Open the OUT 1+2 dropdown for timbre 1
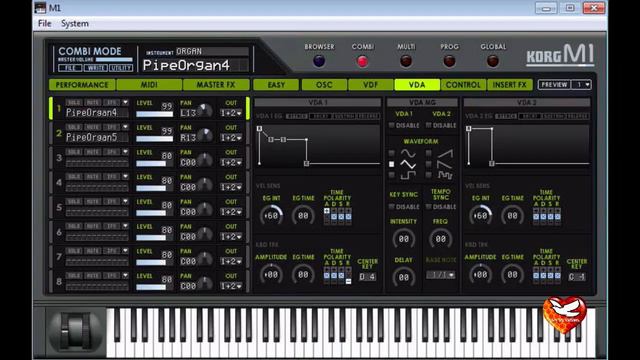 pos(231,113)
